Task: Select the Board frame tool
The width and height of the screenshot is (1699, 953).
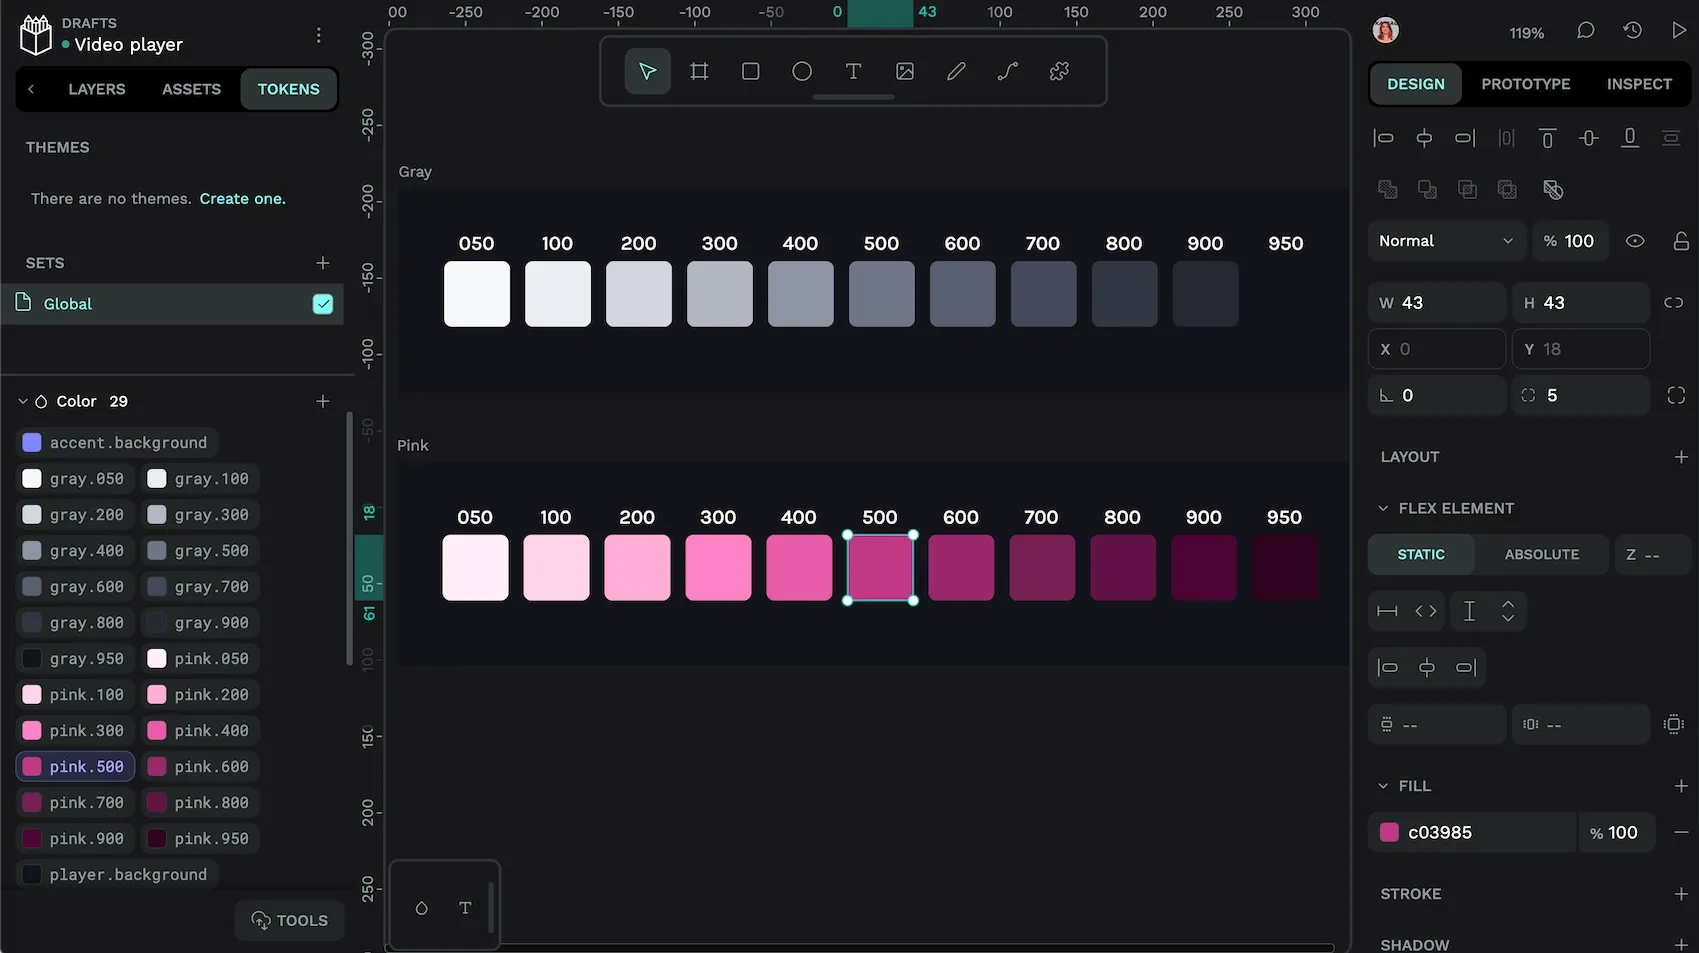Action: (699, 71)
